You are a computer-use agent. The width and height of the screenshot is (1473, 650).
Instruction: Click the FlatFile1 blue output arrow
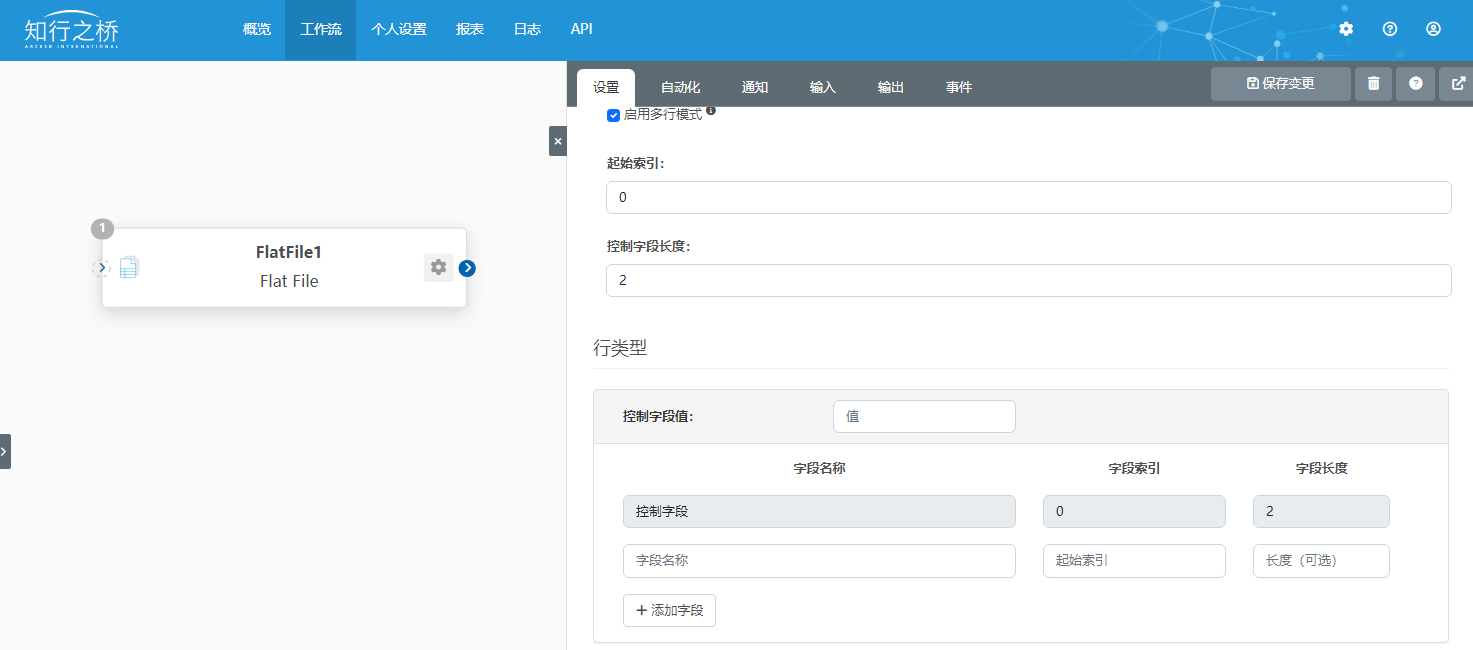pyautogui.click(x=467, y=268)
